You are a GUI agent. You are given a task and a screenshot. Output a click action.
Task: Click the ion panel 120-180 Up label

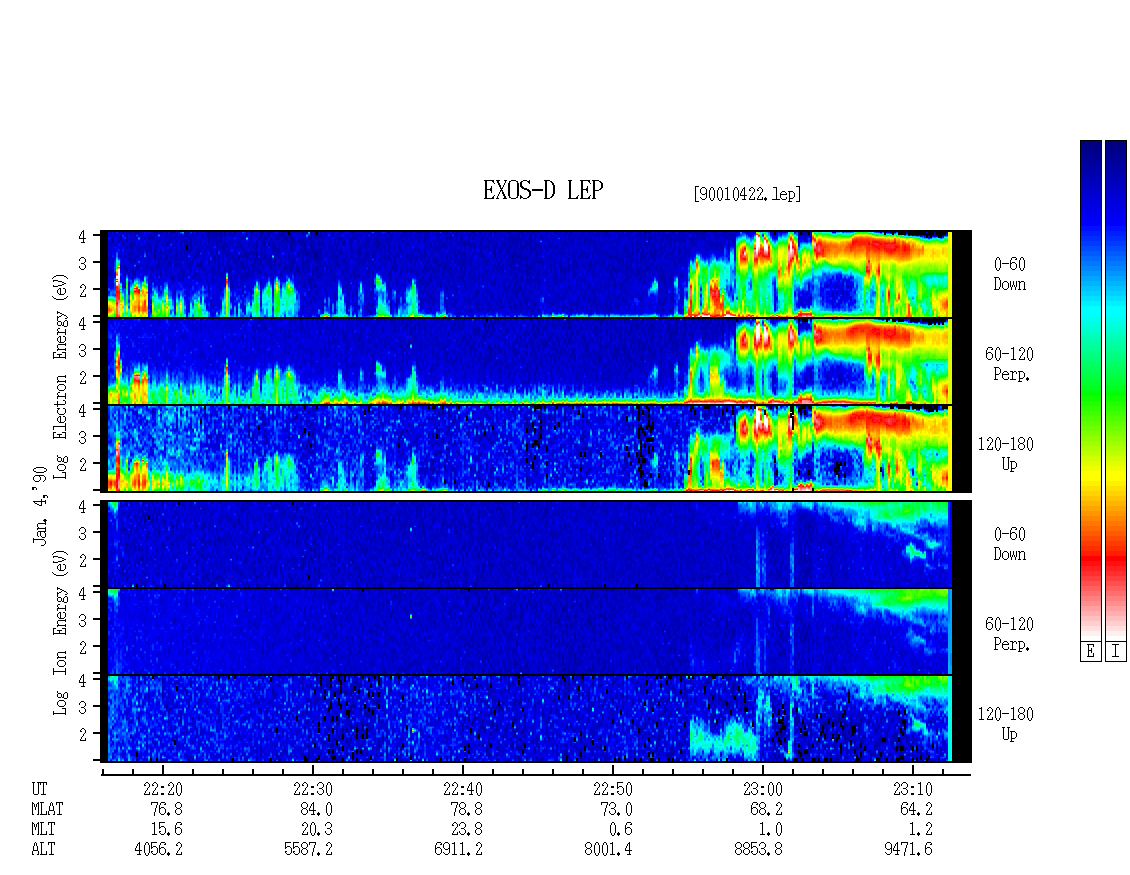[1005, 724]
